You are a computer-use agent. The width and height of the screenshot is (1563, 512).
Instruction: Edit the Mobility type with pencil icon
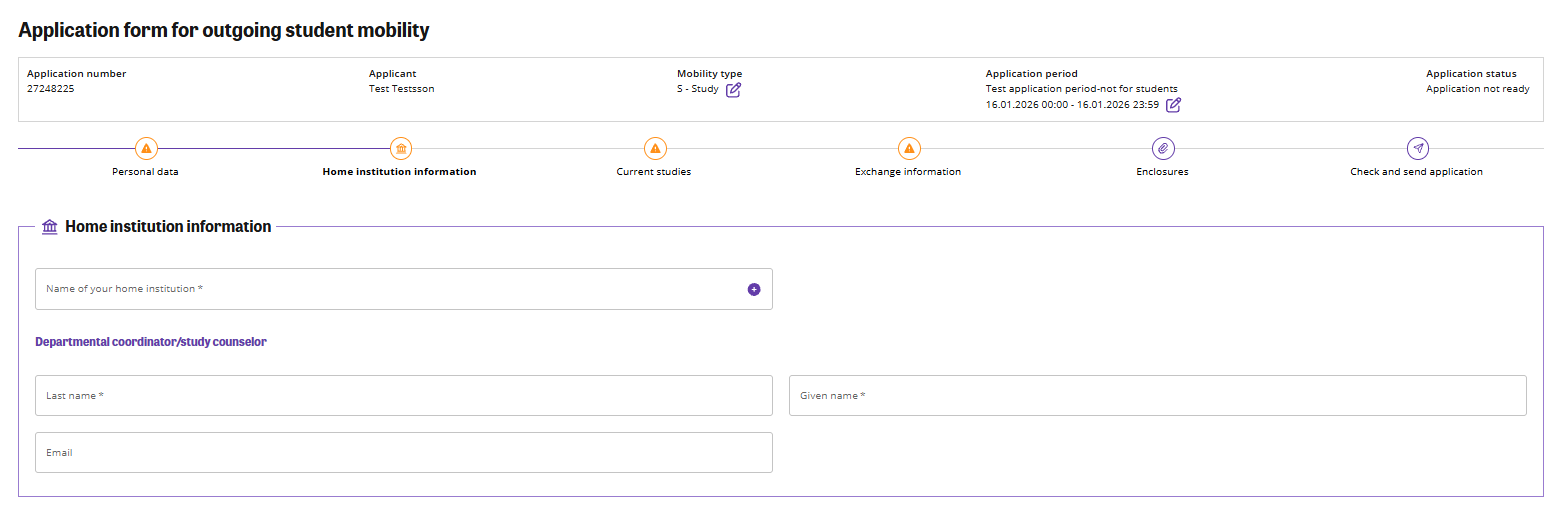[733, 89]
